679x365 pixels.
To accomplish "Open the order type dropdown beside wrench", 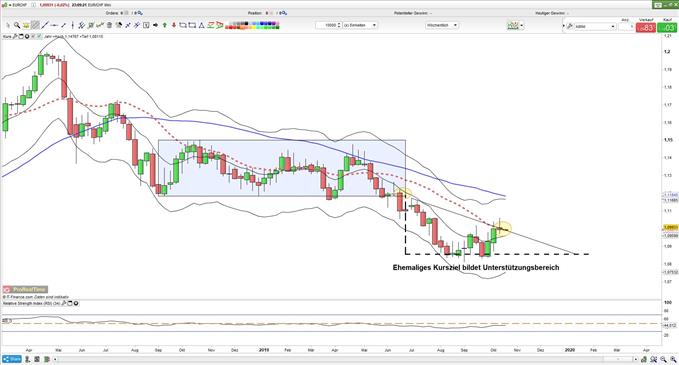I will pyautogui.click(x=595, y=26).
